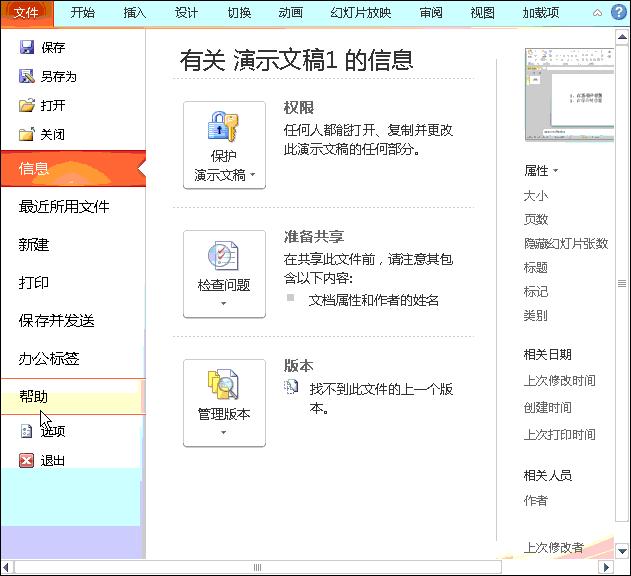This screenshot has width=631, height=576.
Task: Click the 退出 menu label
Action: [x=53, y=460]
